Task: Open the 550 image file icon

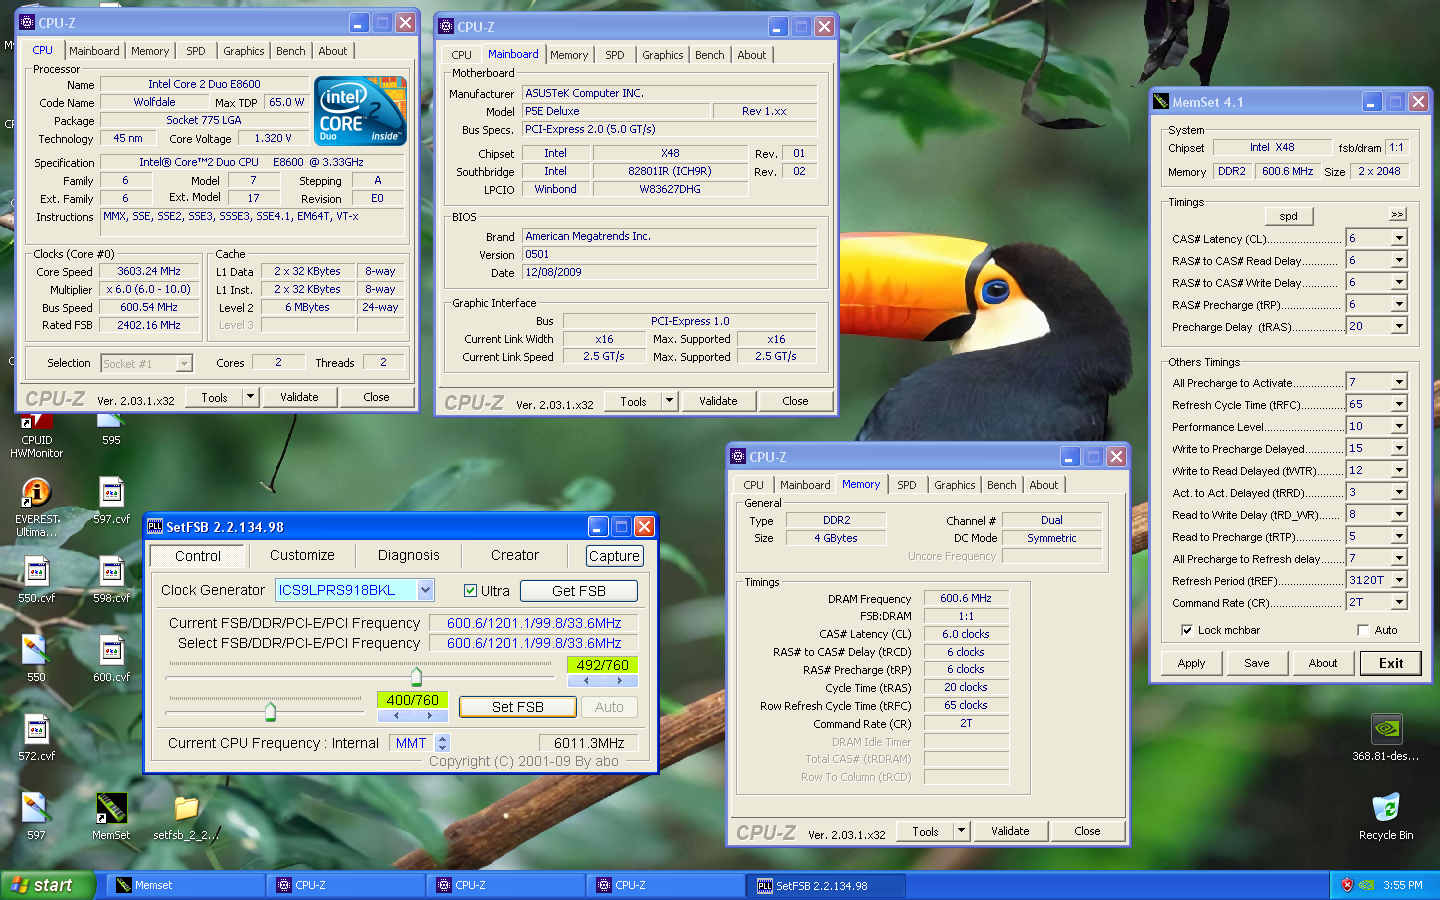Action: coord(36,658)
